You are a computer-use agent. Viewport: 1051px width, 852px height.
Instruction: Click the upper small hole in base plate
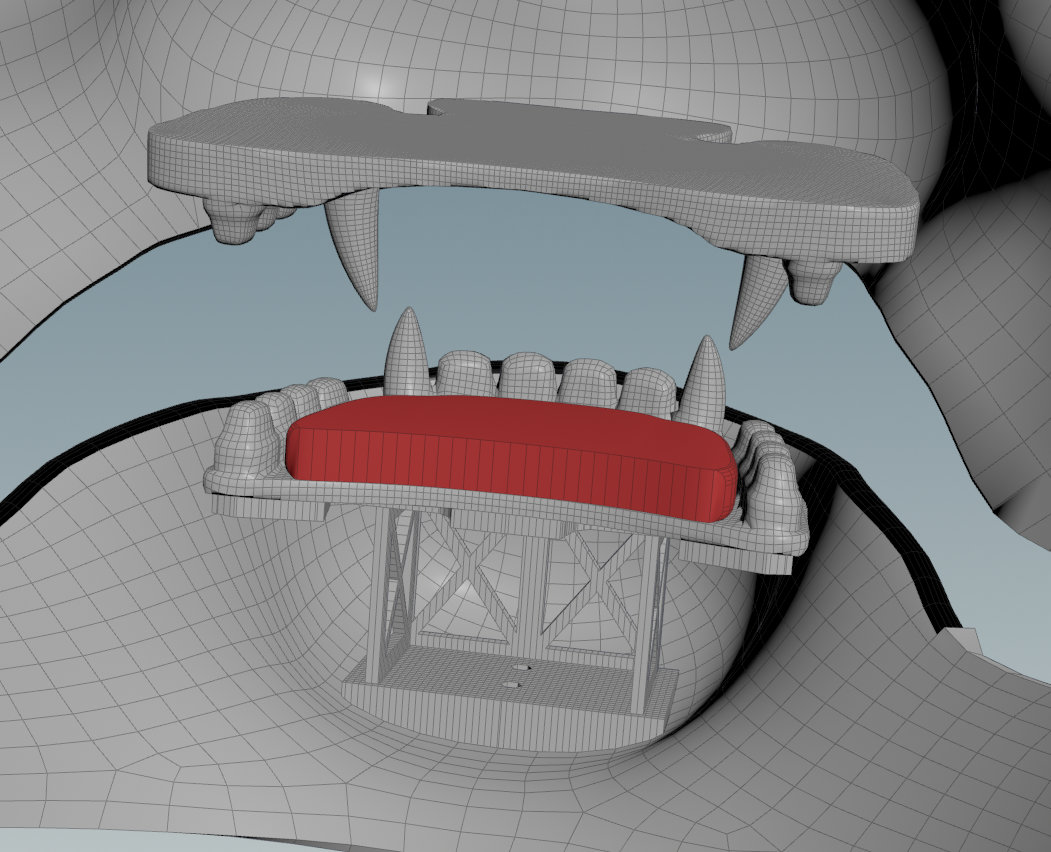point(519,665)
